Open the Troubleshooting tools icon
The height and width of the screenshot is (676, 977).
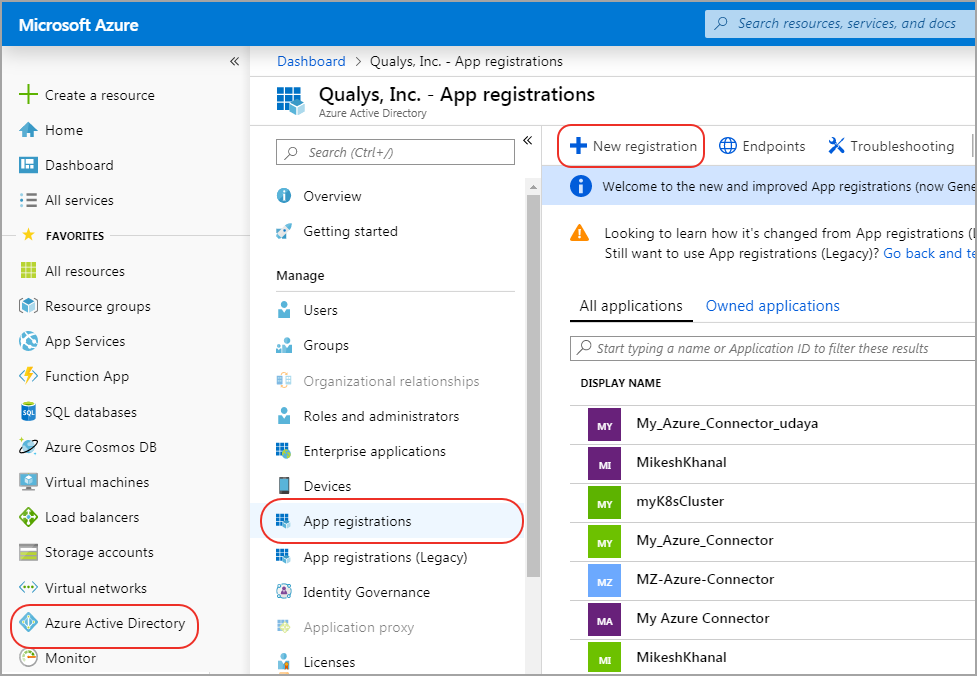click(x=837, y=146)
